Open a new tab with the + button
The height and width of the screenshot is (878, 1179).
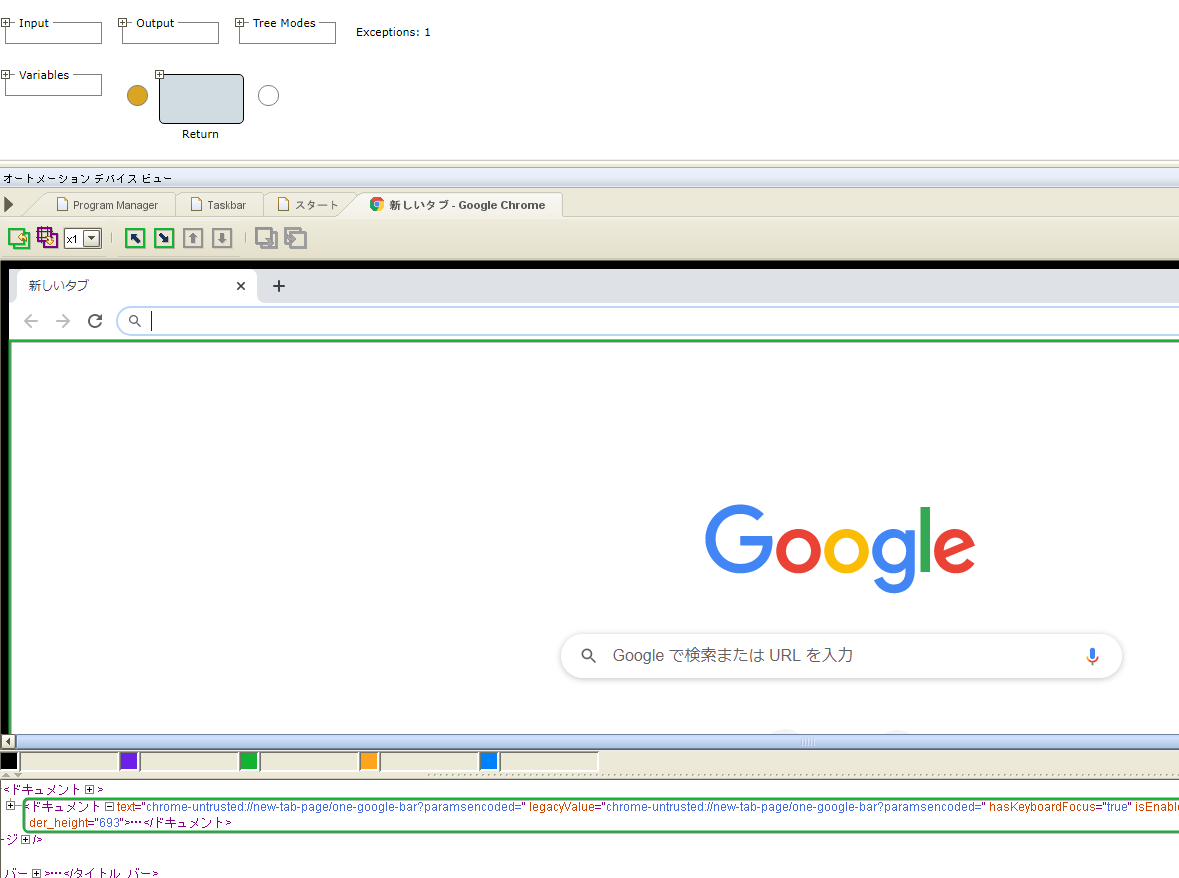tap(278, 286)
